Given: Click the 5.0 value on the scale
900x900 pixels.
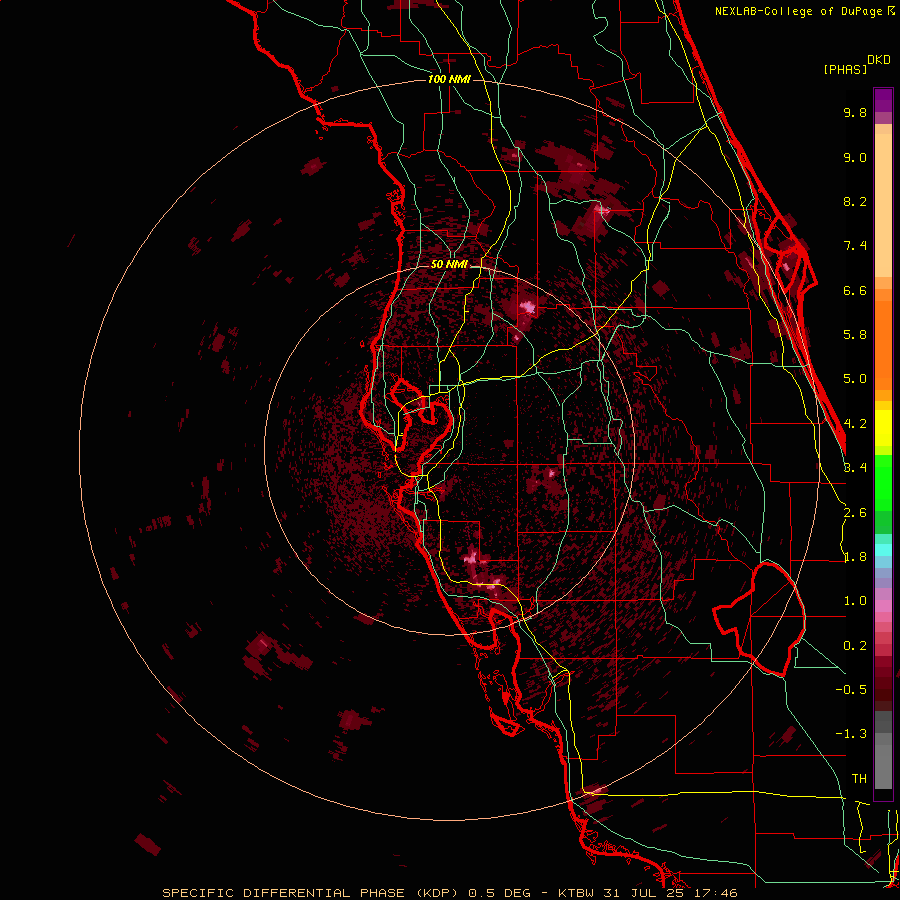Looking at the screenshot, I should tap(855, 379).
